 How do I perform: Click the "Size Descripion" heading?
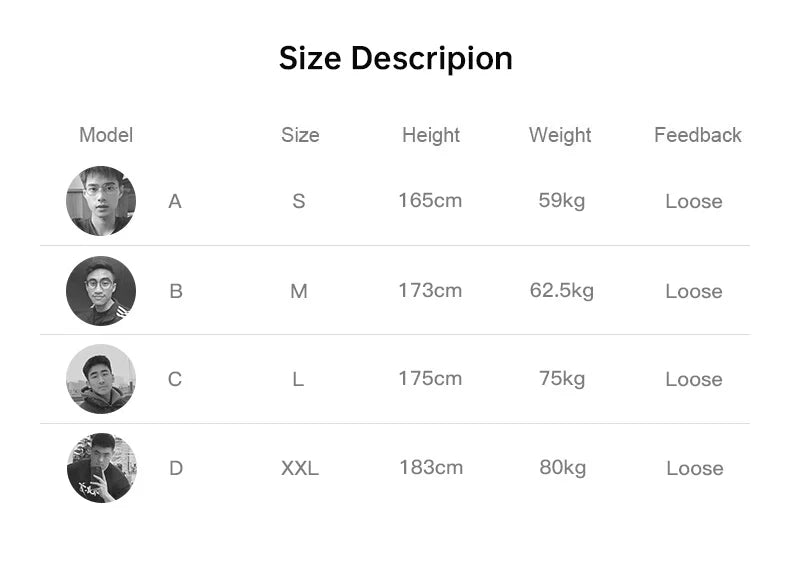395,58
